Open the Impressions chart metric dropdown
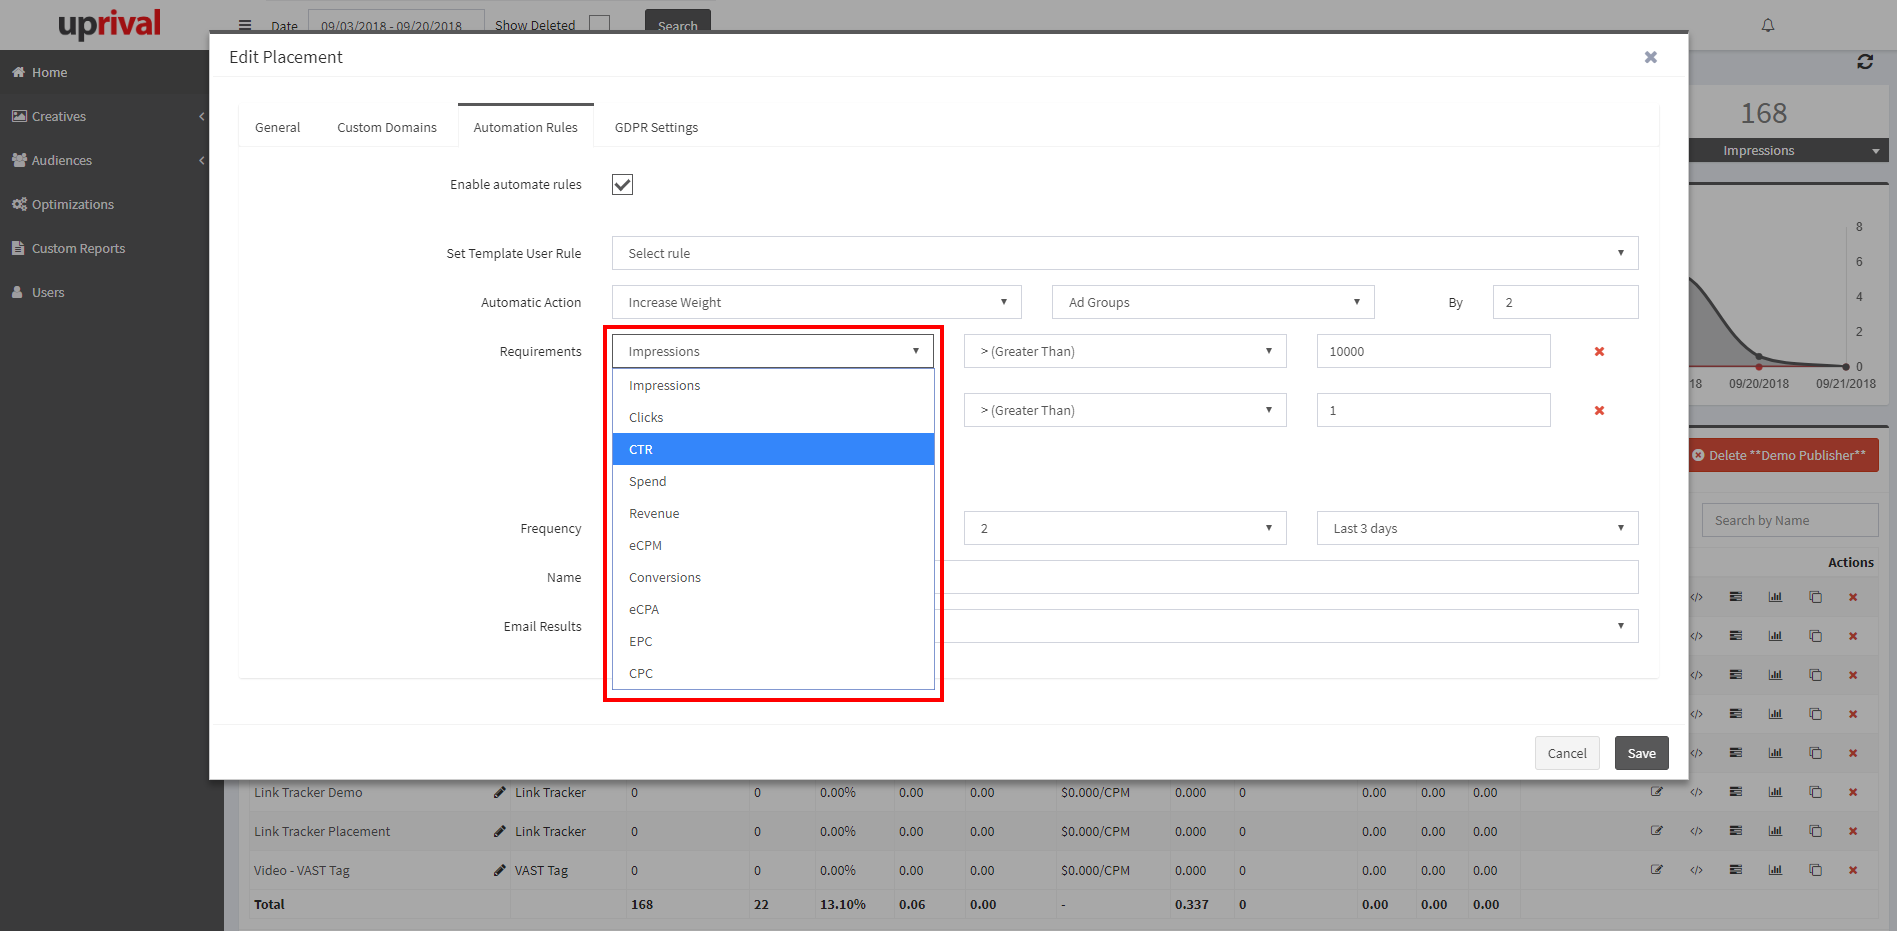 pos(1788,151)
